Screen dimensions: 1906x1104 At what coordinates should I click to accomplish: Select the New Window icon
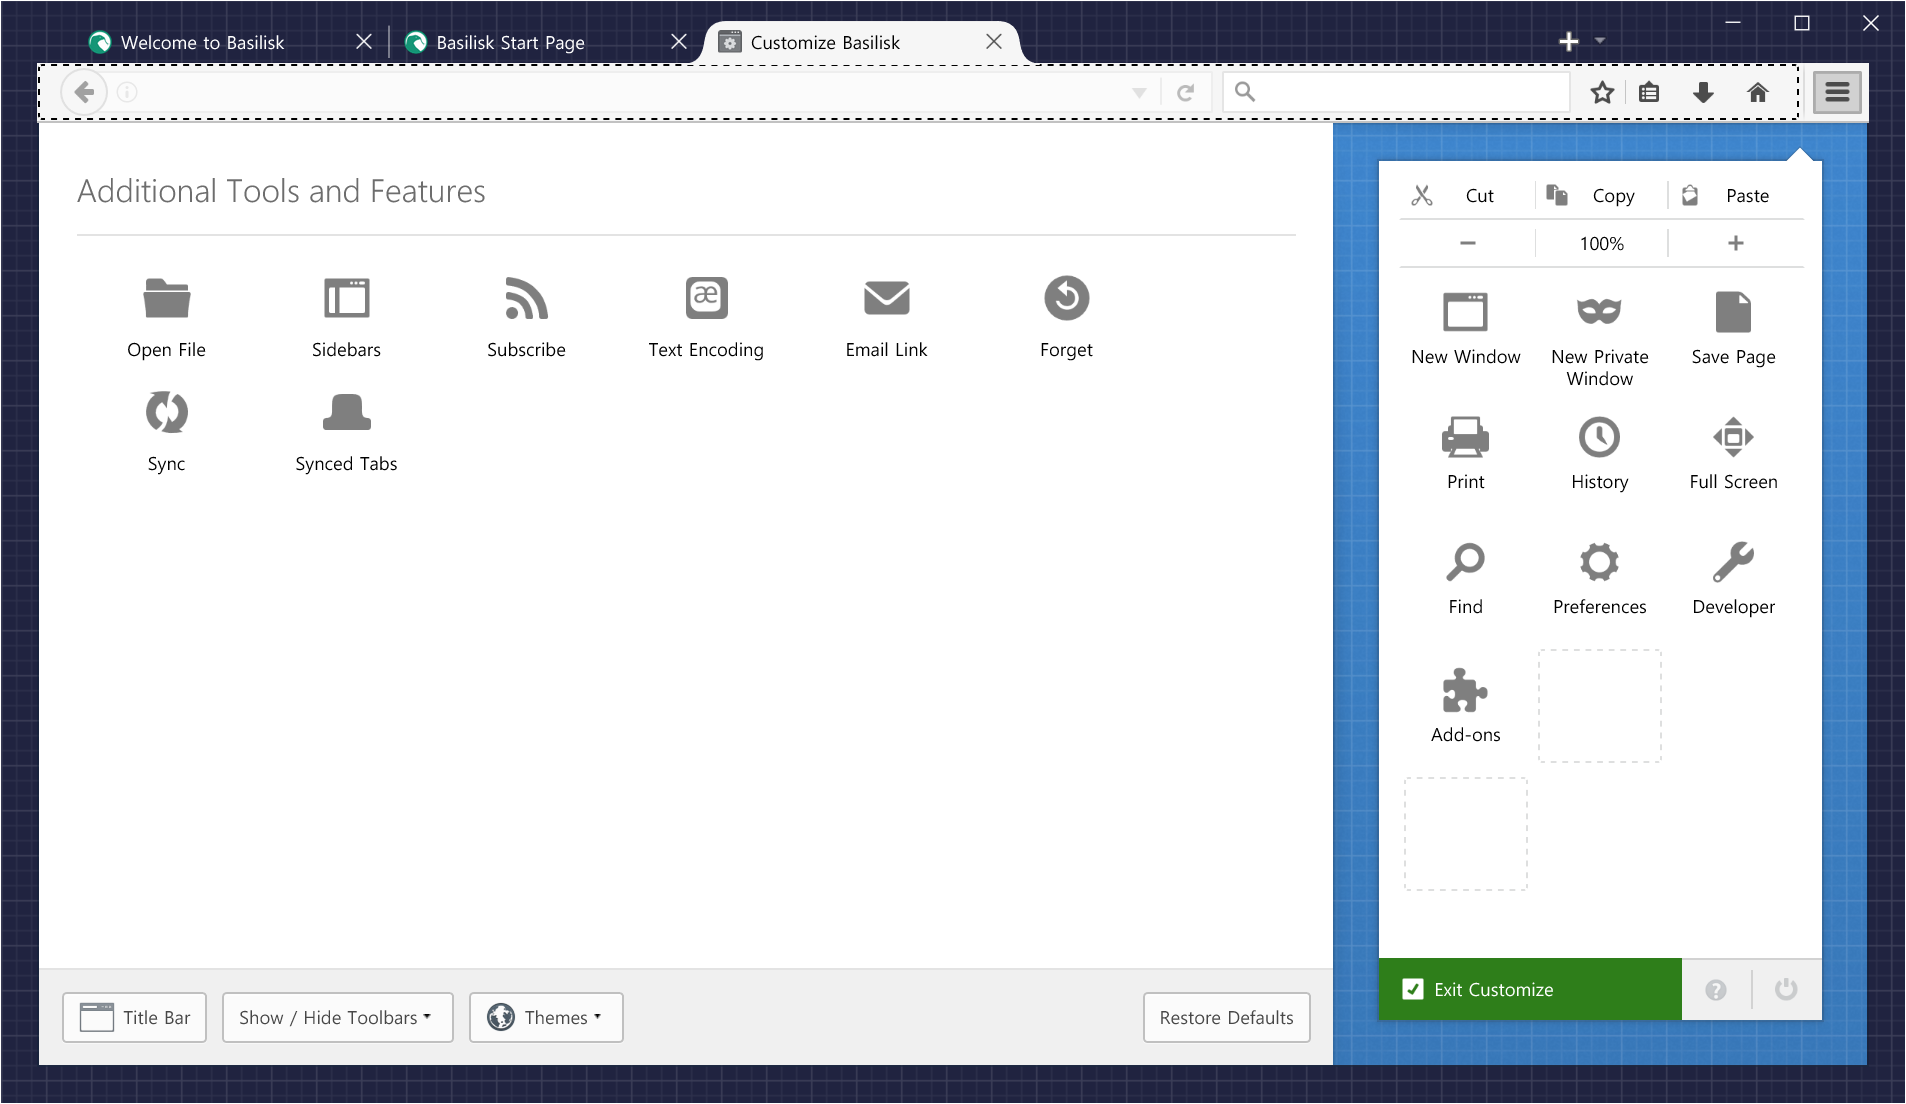coord(1465,312)
